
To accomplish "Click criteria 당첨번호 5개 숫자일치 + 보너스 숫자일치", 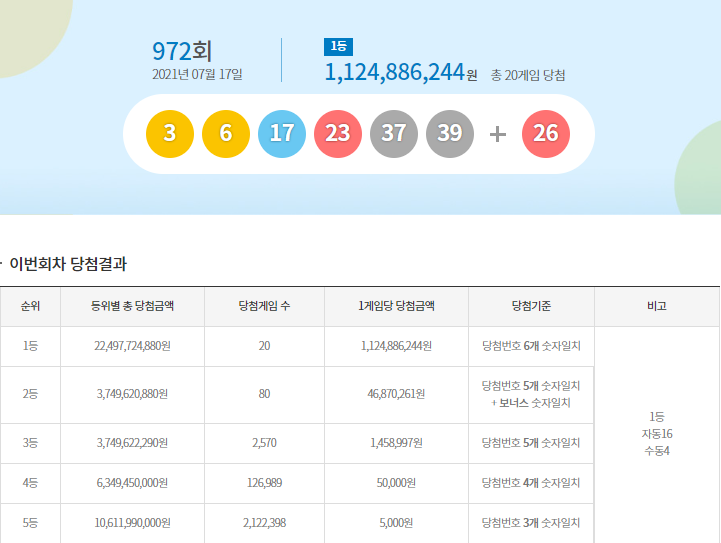I will [531, 394].
